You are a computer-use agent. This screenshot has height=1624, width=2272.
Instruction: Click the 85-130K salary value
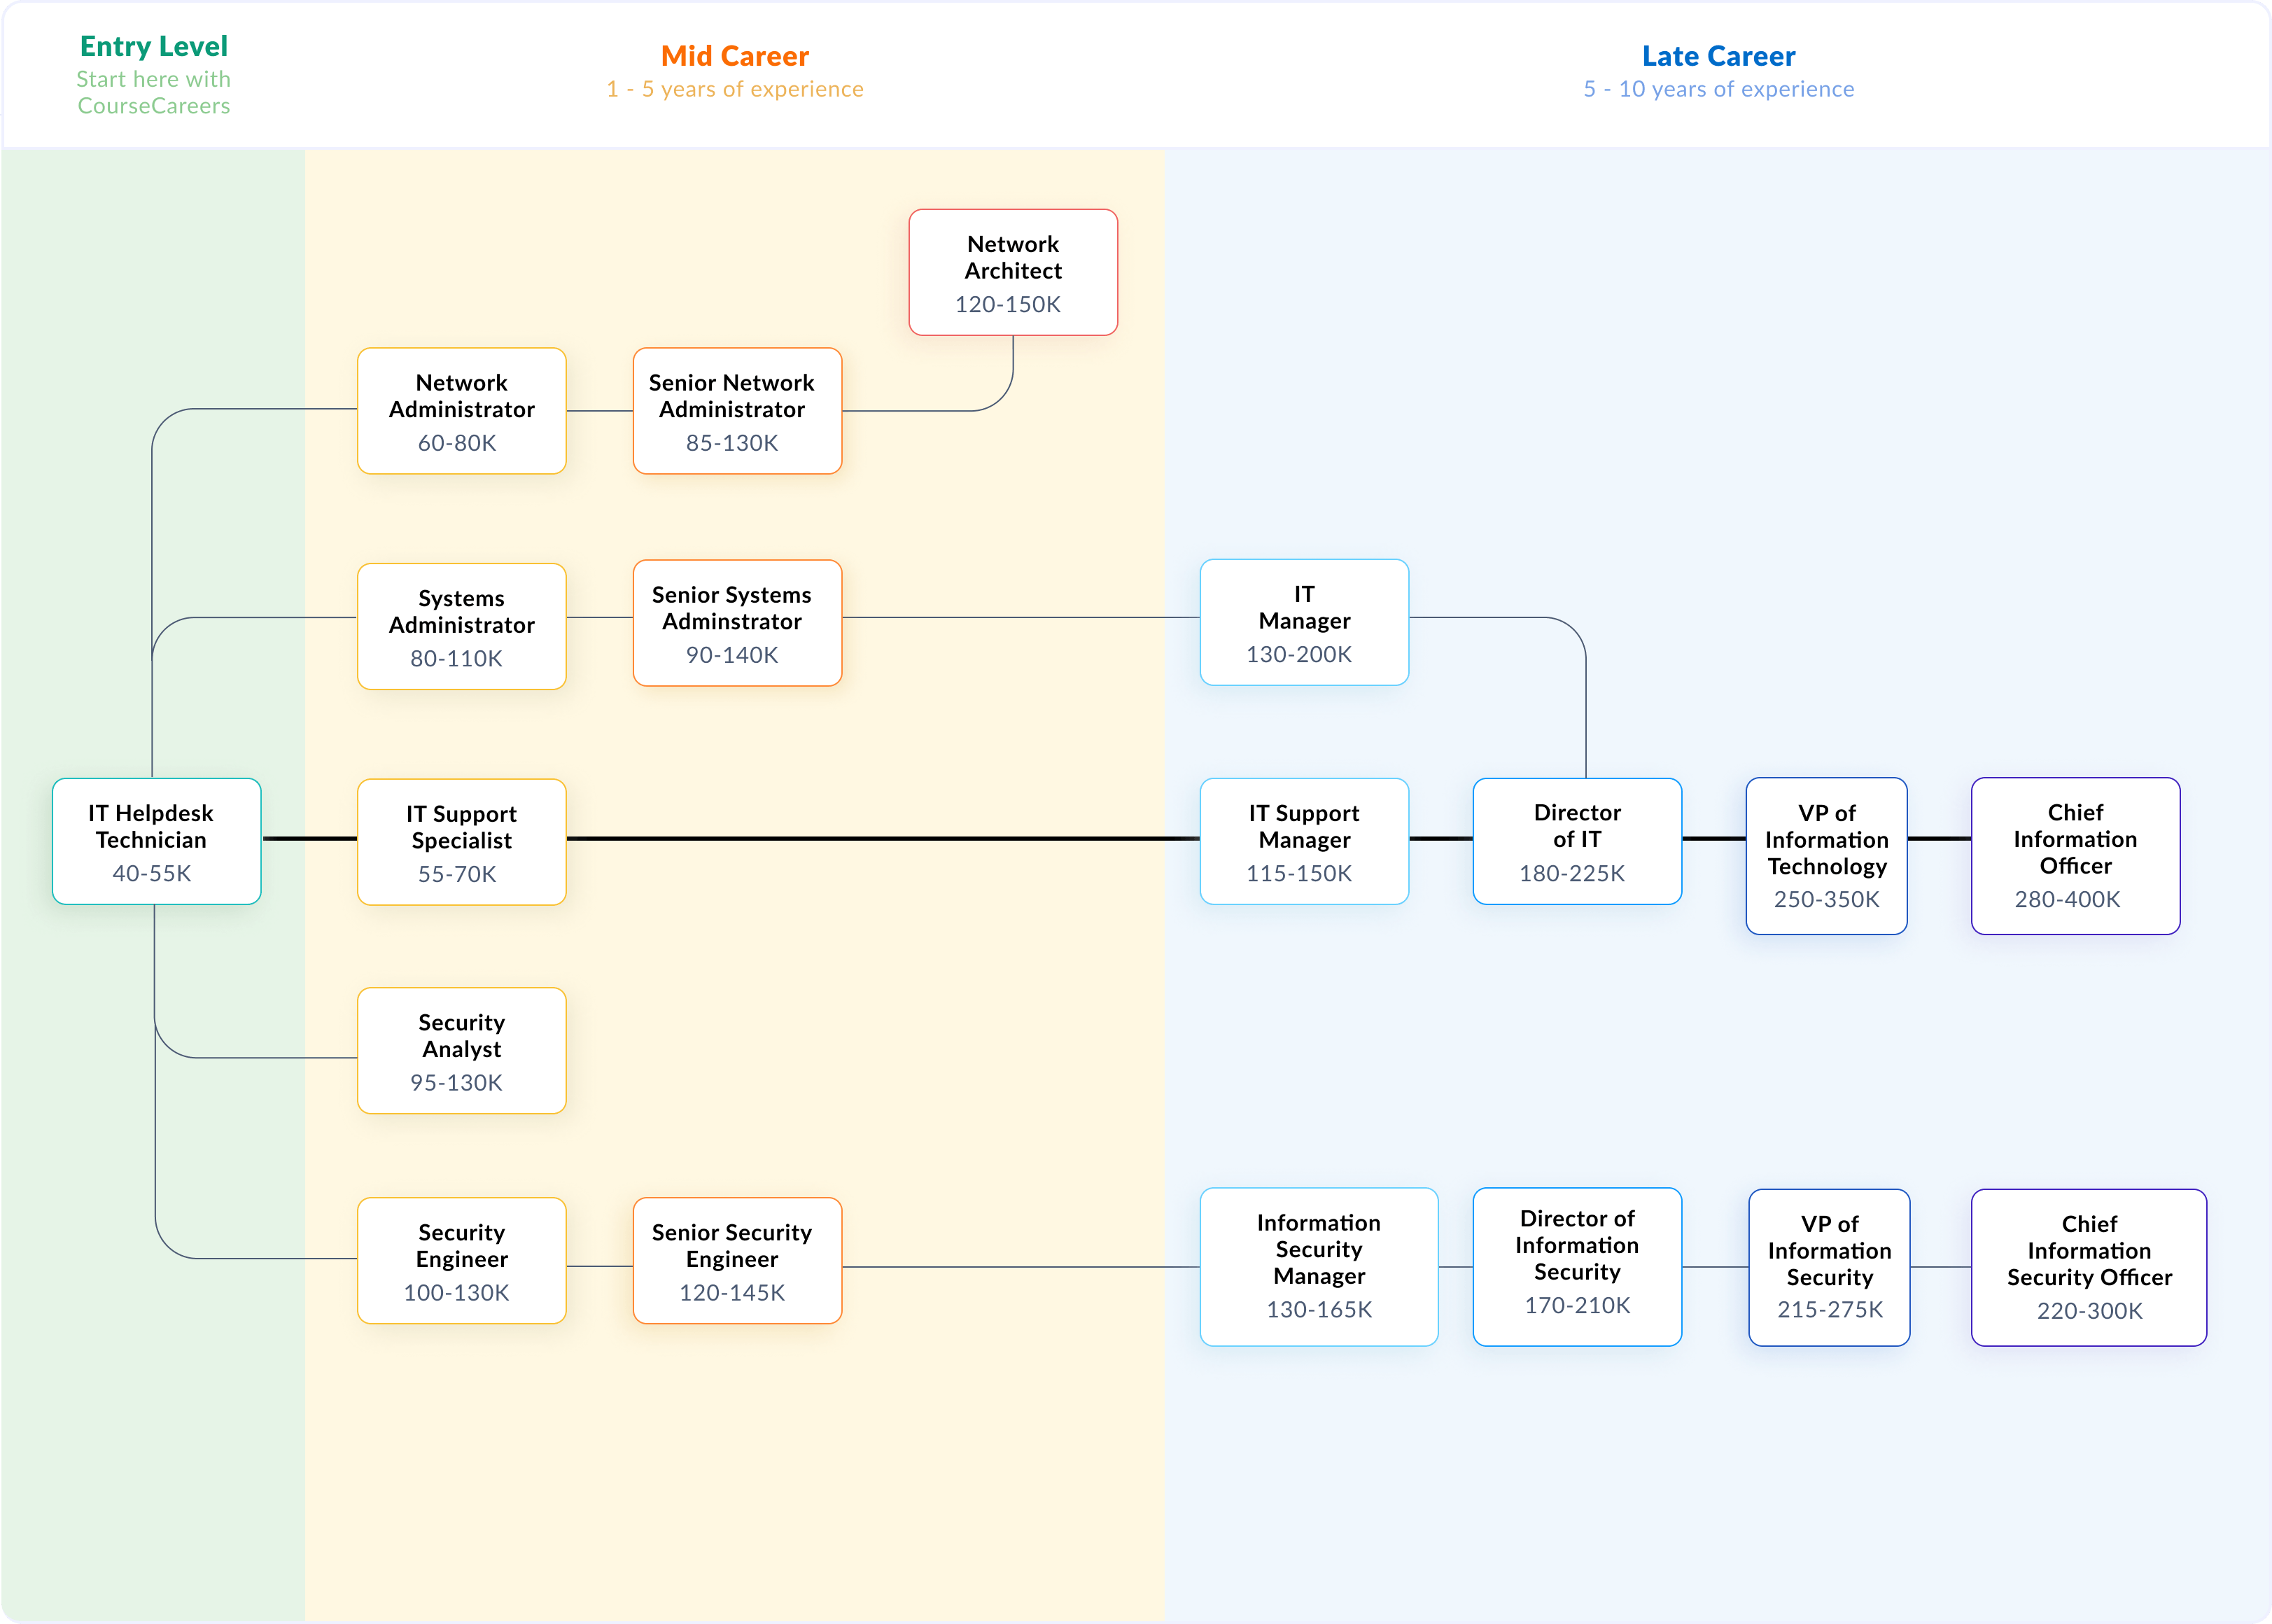click(732, 443)
